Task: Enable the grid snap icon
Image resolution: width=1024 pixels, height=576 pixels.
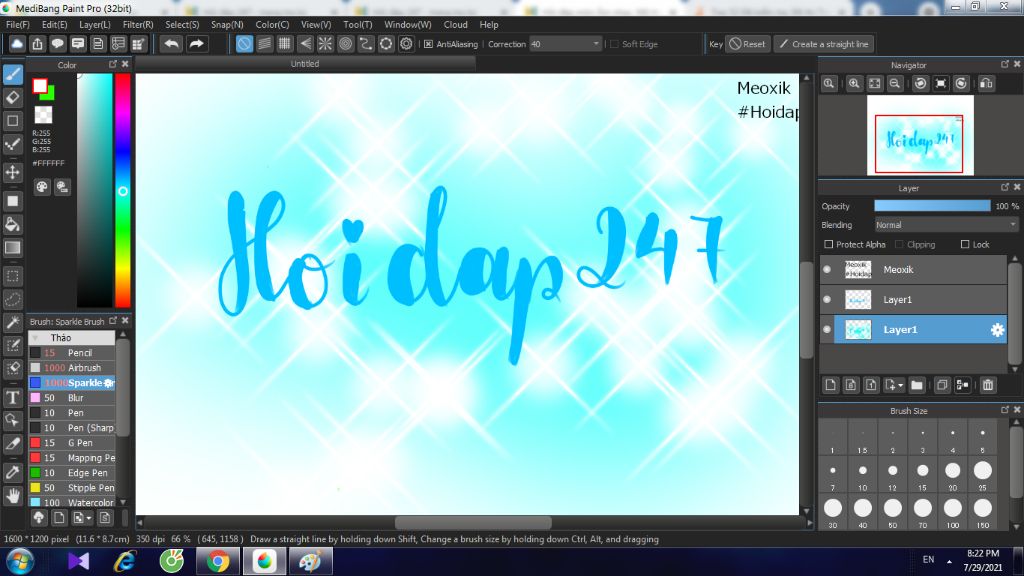Action: (285, 44)
